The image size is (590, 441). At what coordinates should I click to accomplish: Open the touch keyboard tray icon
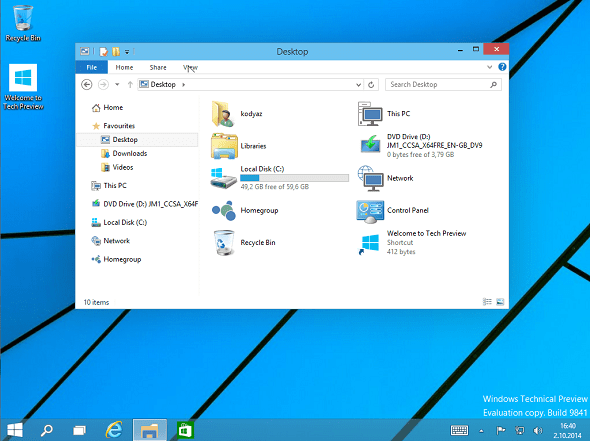click(x=459, y=430)
